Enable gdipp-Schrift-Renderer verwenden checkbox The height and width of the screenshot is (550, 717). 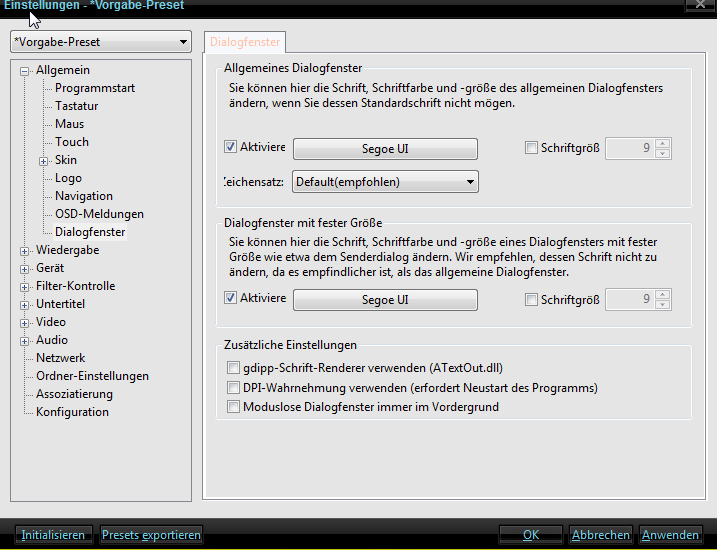tap(234, 368)
